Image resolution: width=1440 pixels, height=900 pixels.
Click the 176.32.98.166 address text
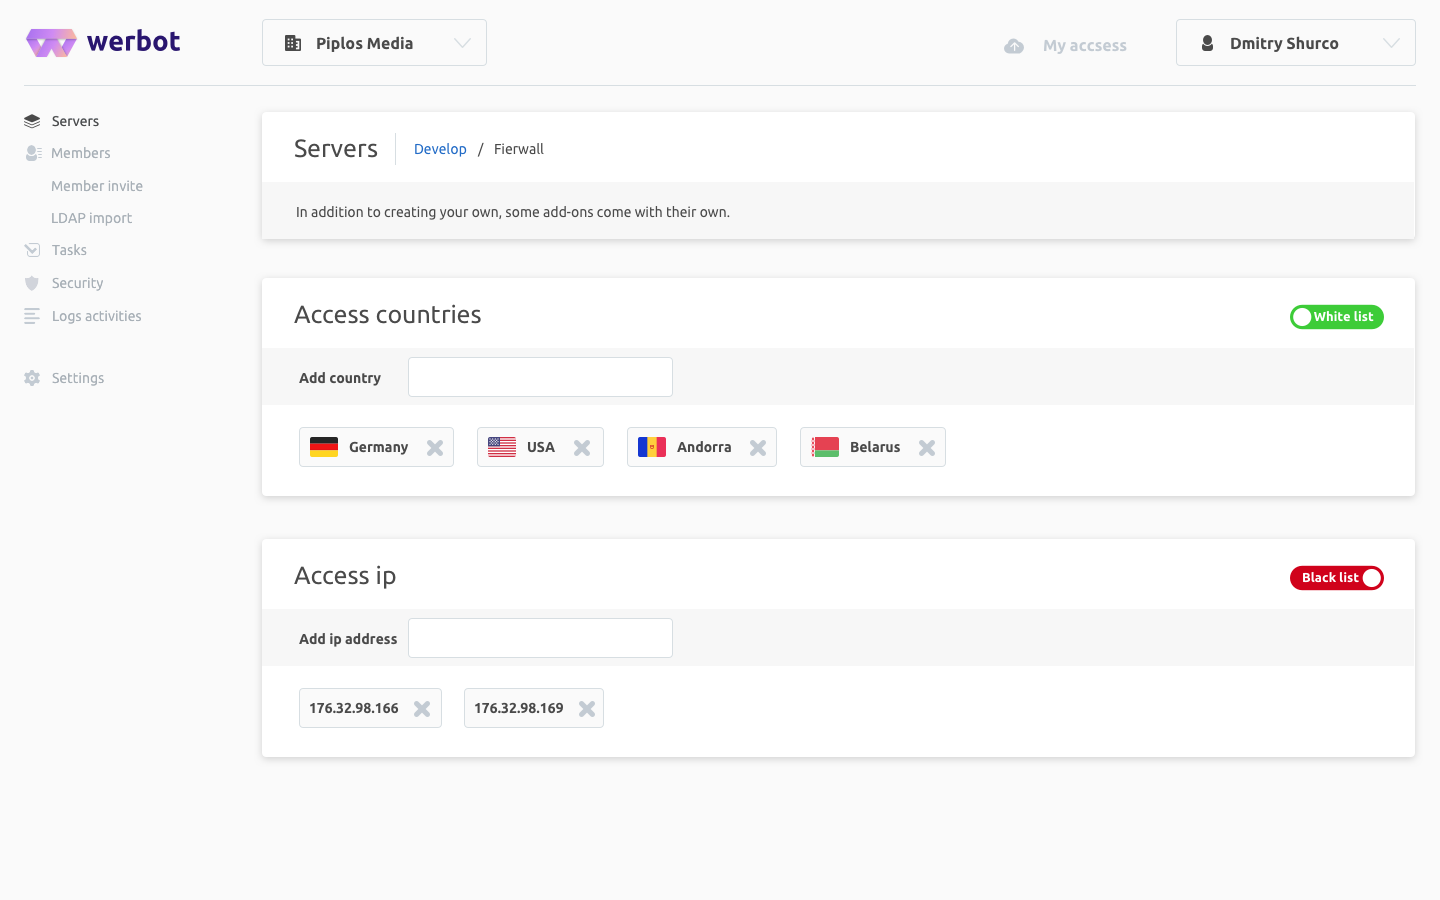tap(354, 708)
